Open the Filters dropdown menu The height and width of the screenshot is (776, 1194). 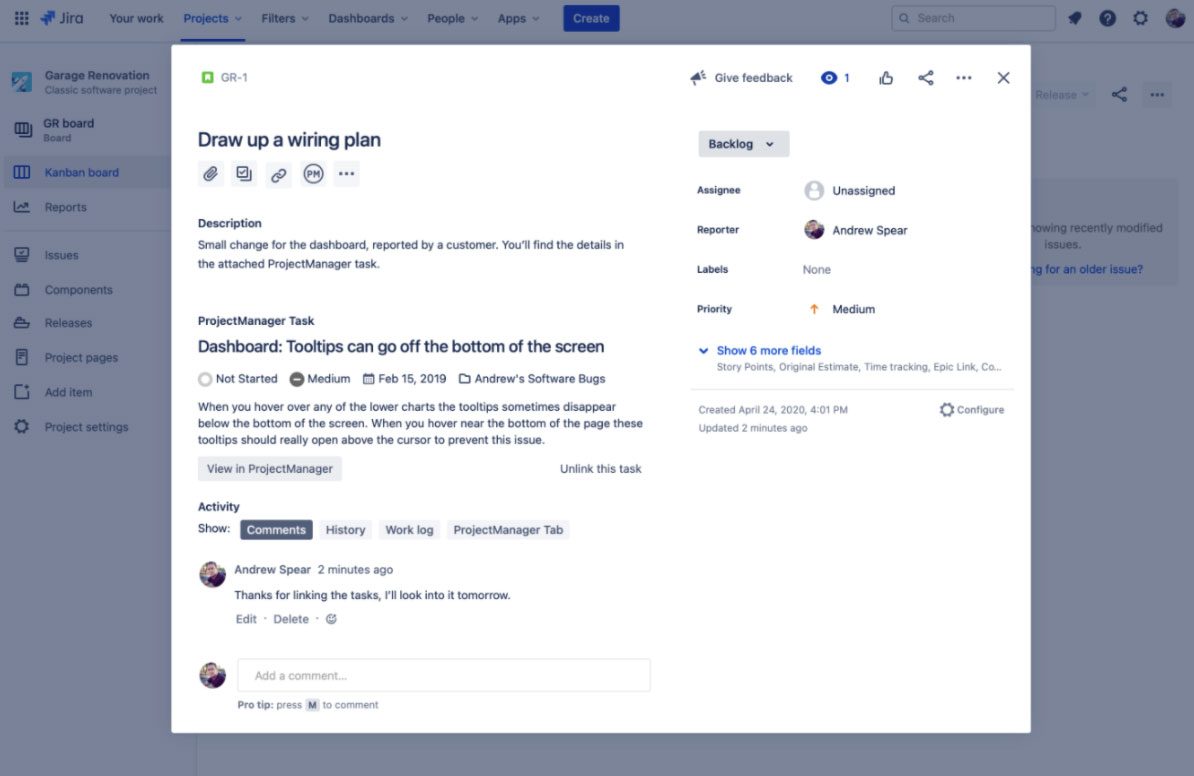pos(285,18)
